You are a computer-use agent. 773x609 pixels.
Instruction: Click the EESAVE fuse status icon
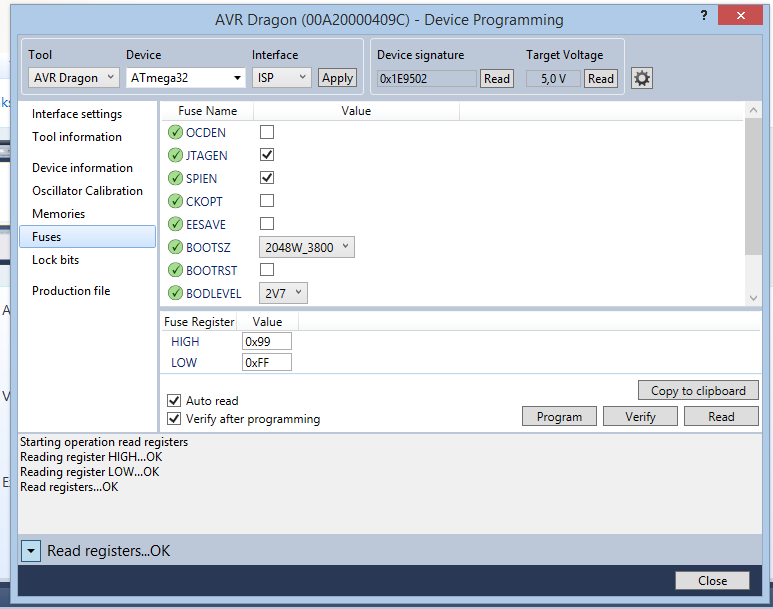pos(175,224)
